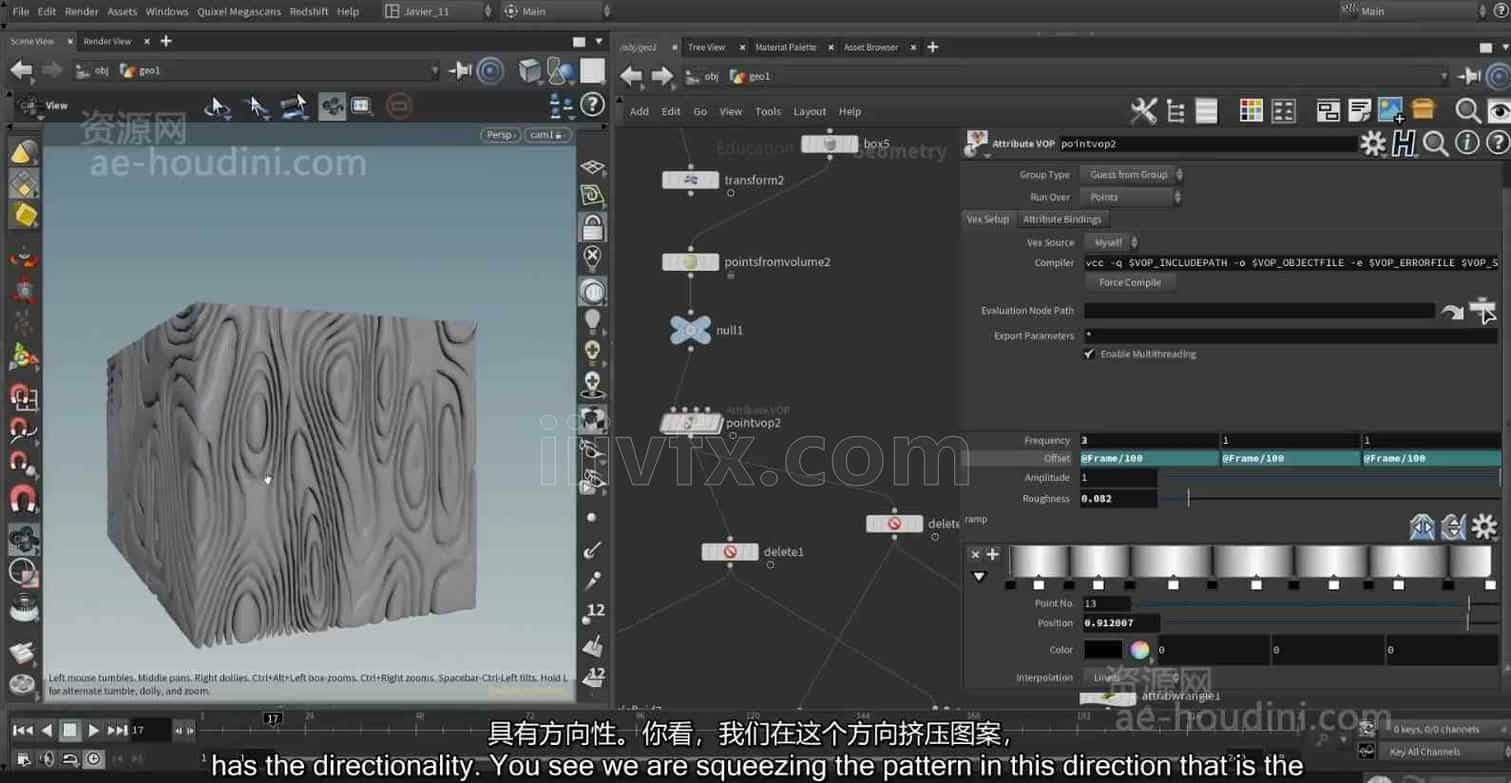This screenshot has height=783, width=1511.
Task: Go back in network editor path
Action: pos(631,76)
